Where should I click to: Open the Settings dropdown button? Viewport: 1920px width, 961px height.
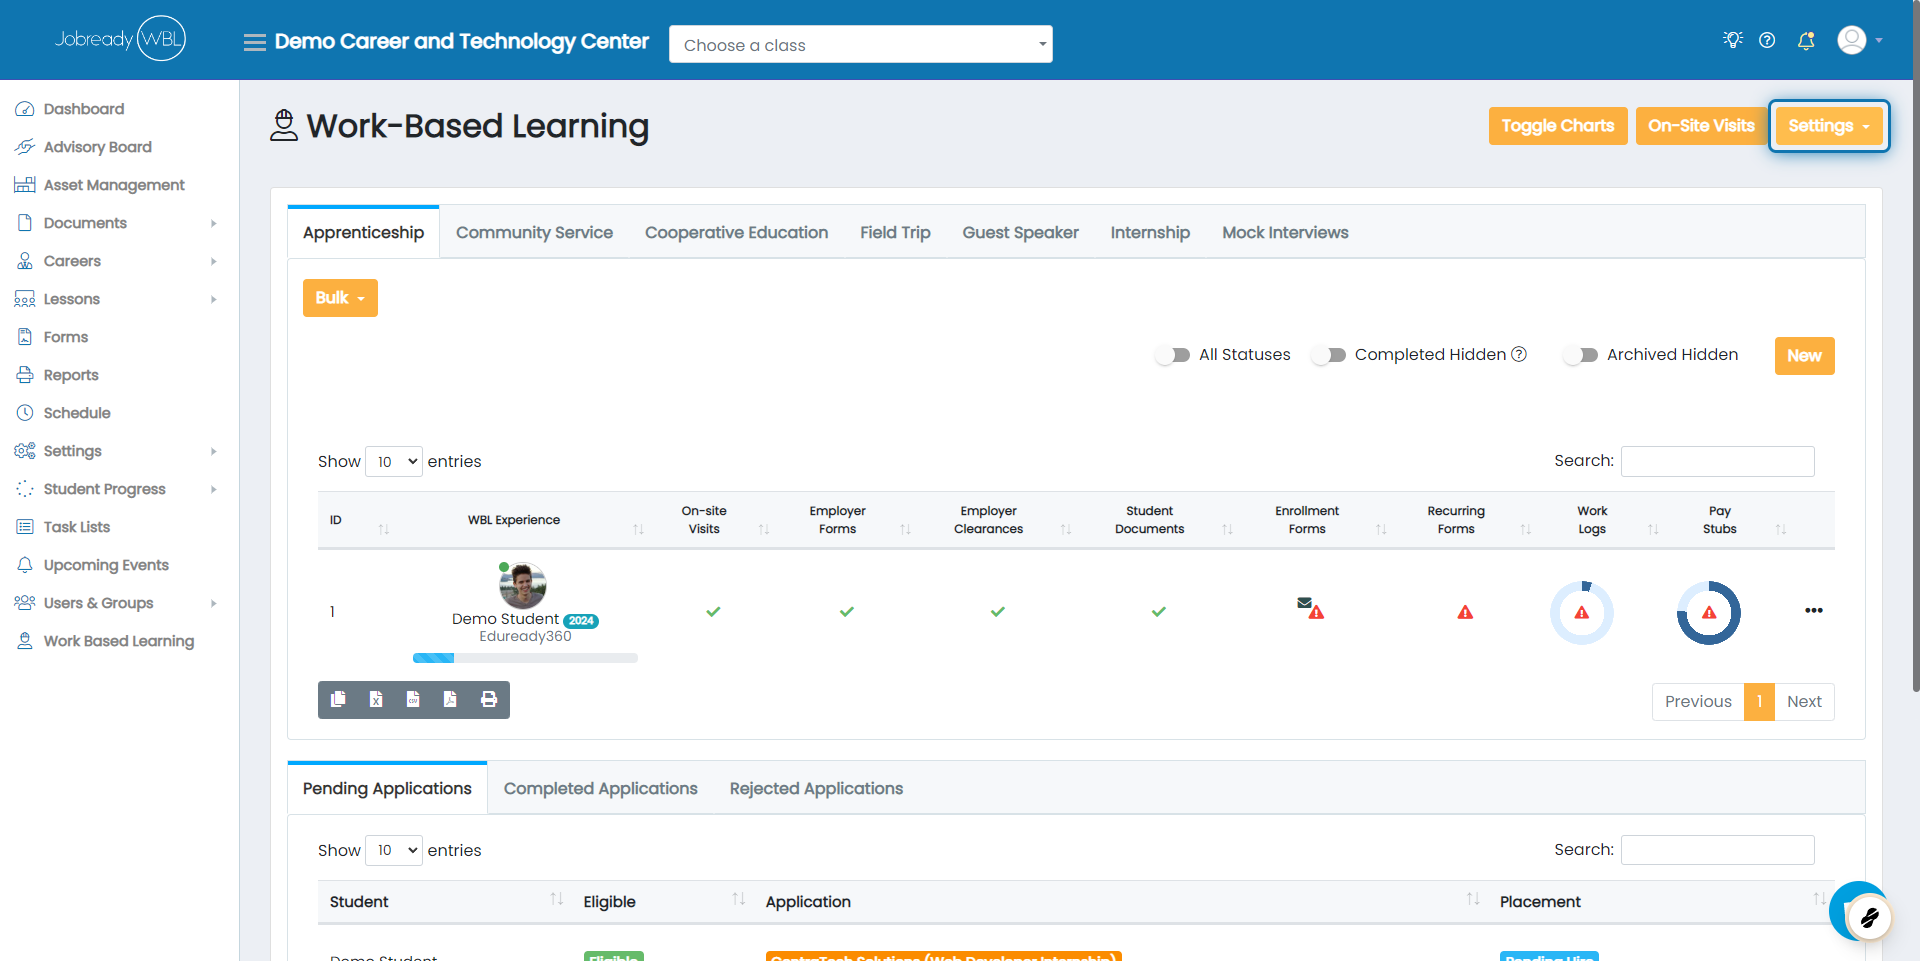pyautogui.click(x=1829, y=126)
